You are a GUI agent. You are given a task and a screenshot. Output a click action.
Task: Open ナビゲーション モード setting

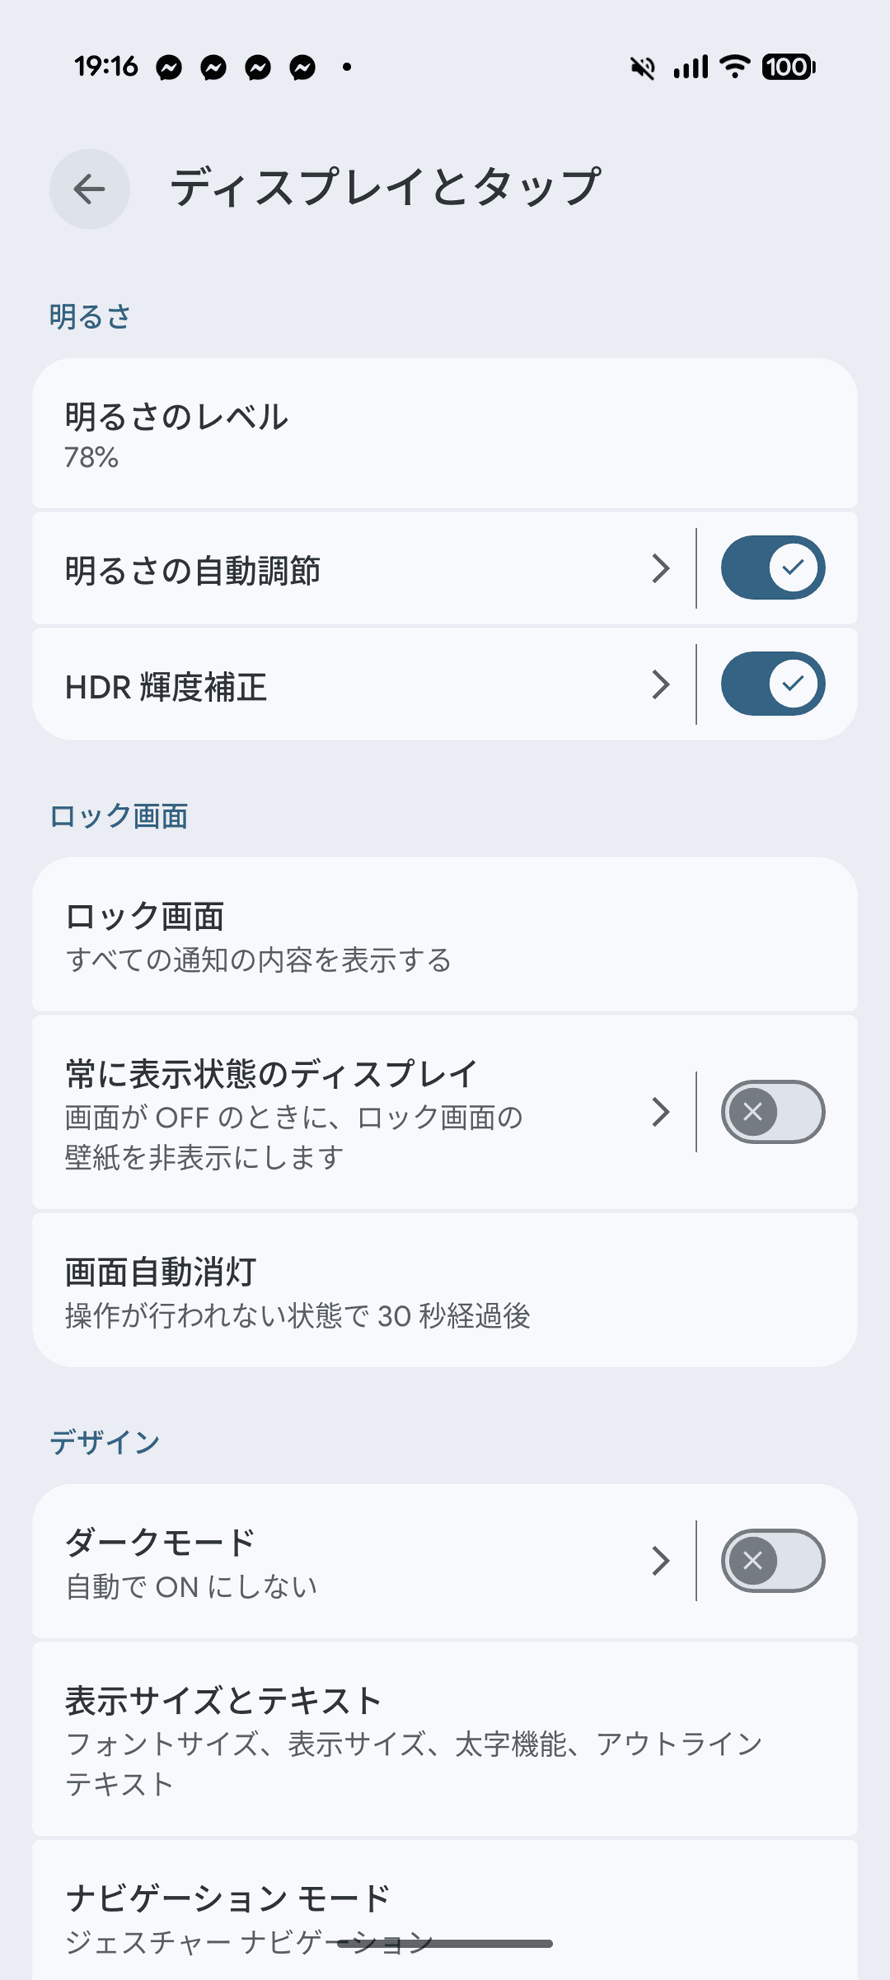coord(445,1910)
